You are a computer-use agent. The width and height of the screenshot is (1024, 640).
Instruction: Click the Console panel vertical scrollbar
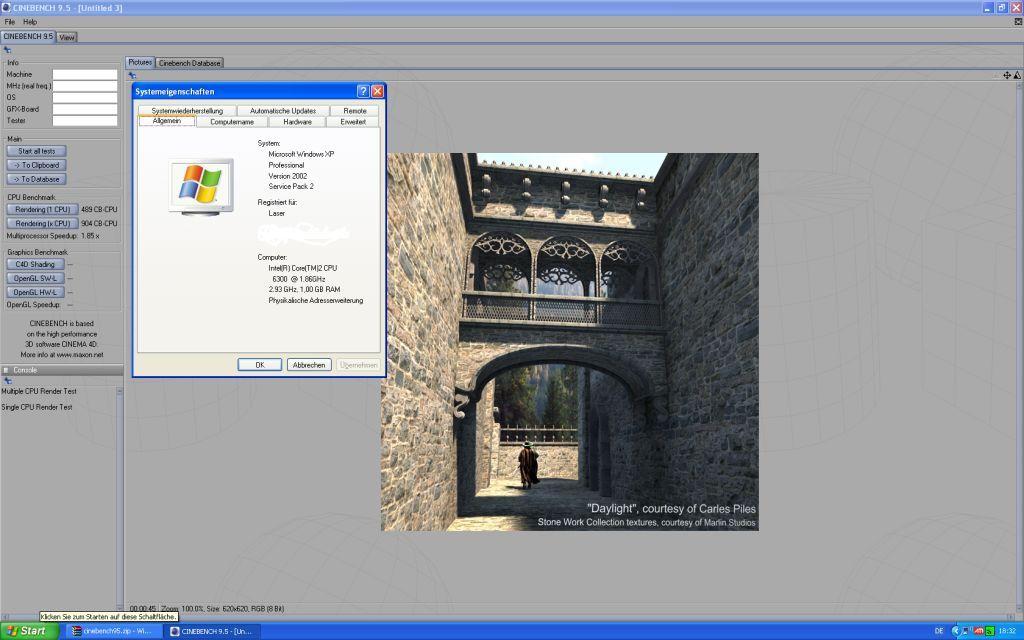[x=120, y=499]
